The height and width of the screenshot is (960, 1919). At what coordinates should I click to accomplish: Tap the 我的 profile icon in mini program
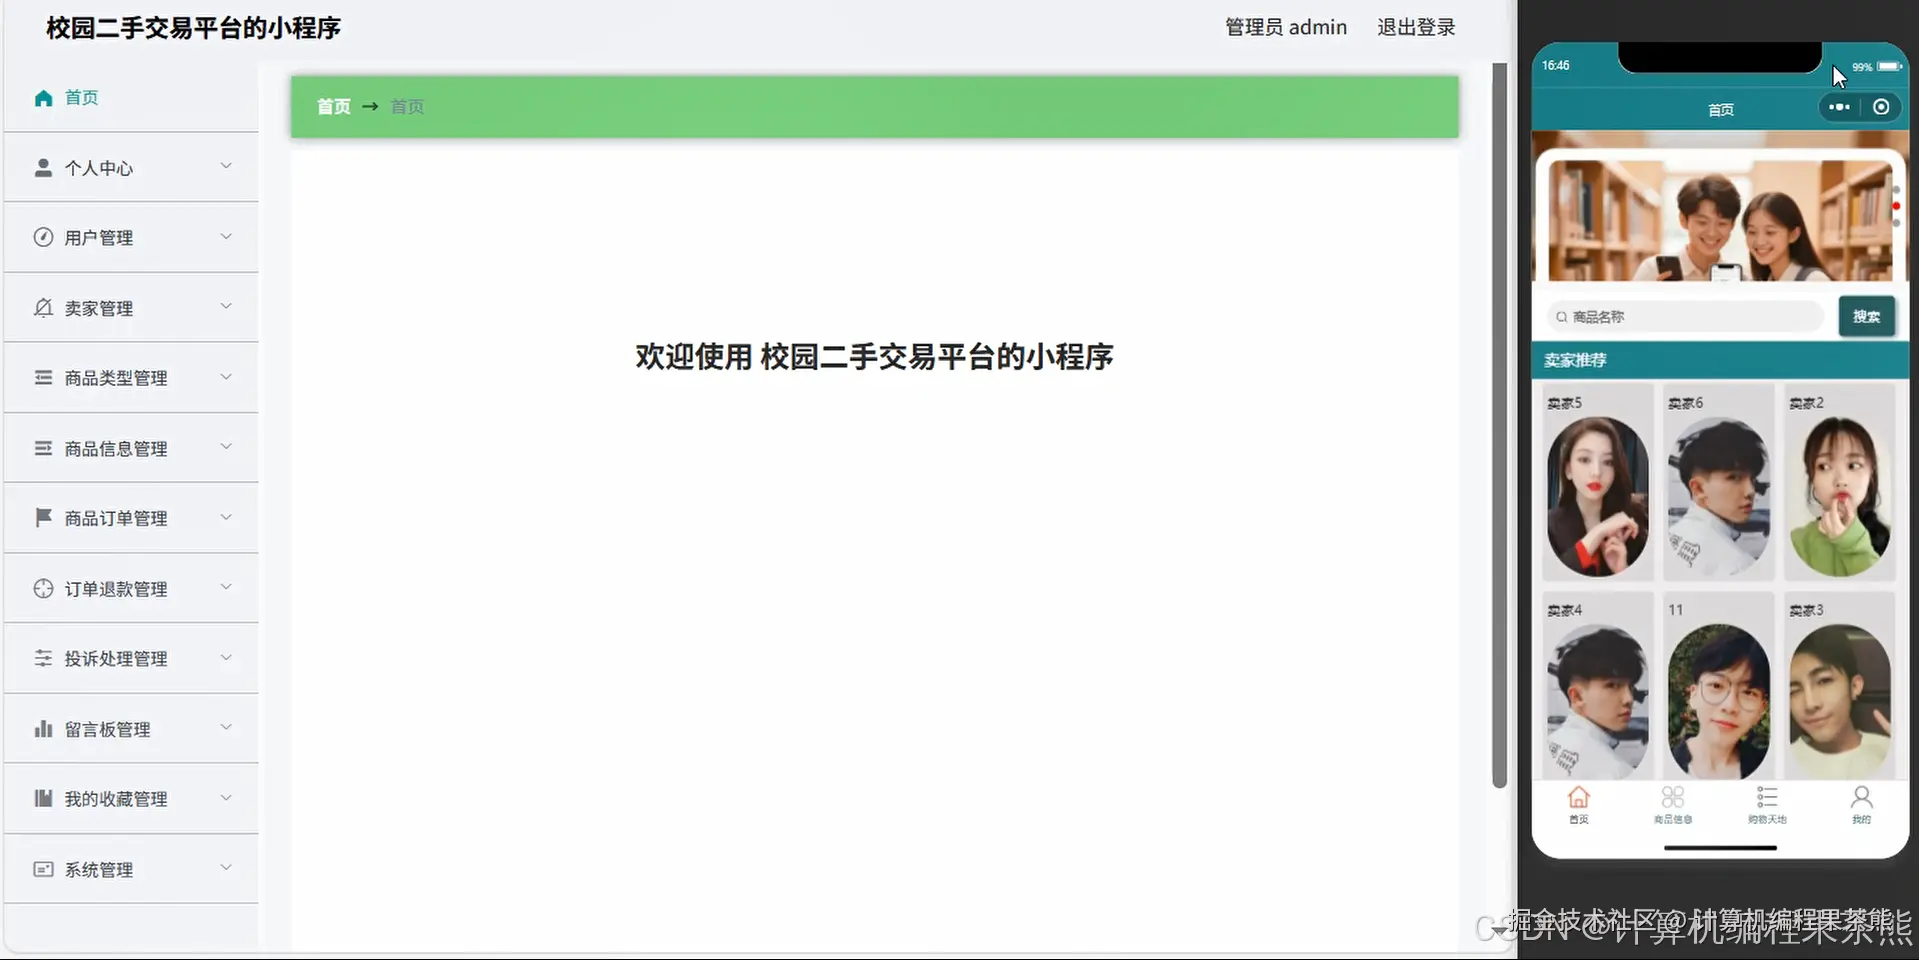(x=1860, y=797)
